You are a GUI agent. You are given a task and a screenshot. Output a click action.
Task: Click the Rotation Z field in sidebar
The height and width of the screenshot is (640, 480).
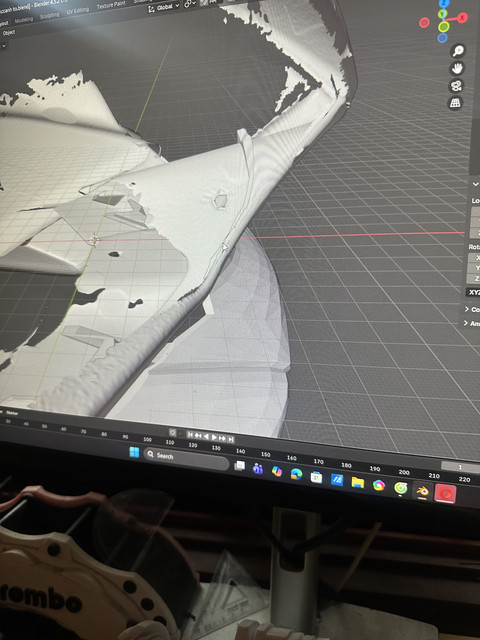473,279
